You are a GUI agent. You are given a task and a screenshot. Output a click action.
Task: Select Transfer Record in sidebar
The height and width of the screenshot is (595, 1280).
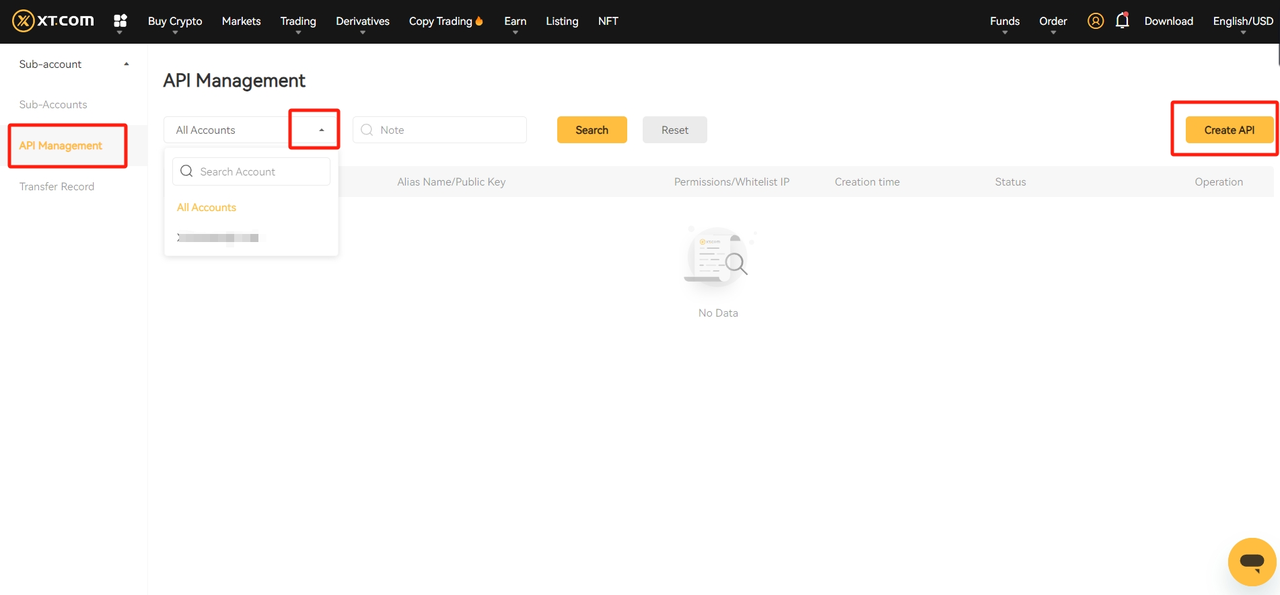[57, 187]
